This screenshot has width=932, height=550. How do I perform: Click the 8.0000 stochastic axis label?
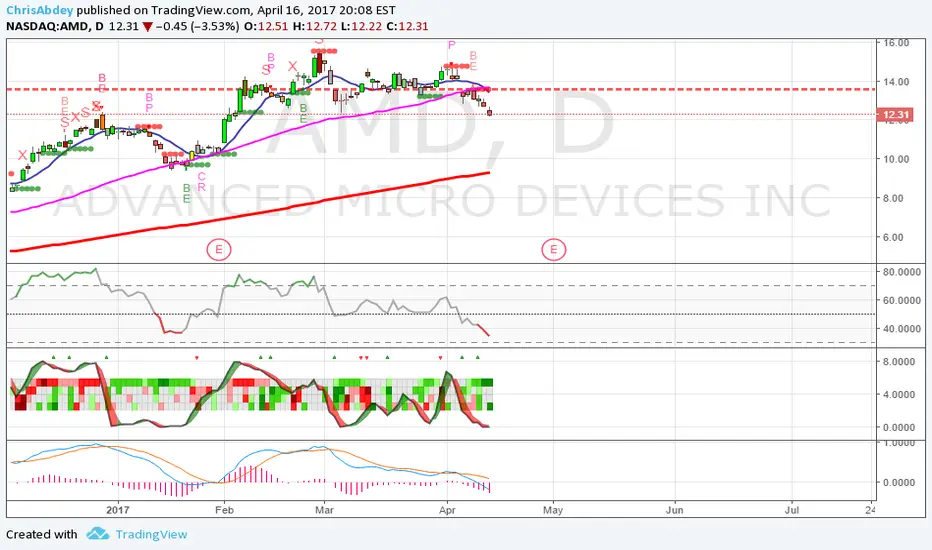click(x=899, y=362)
